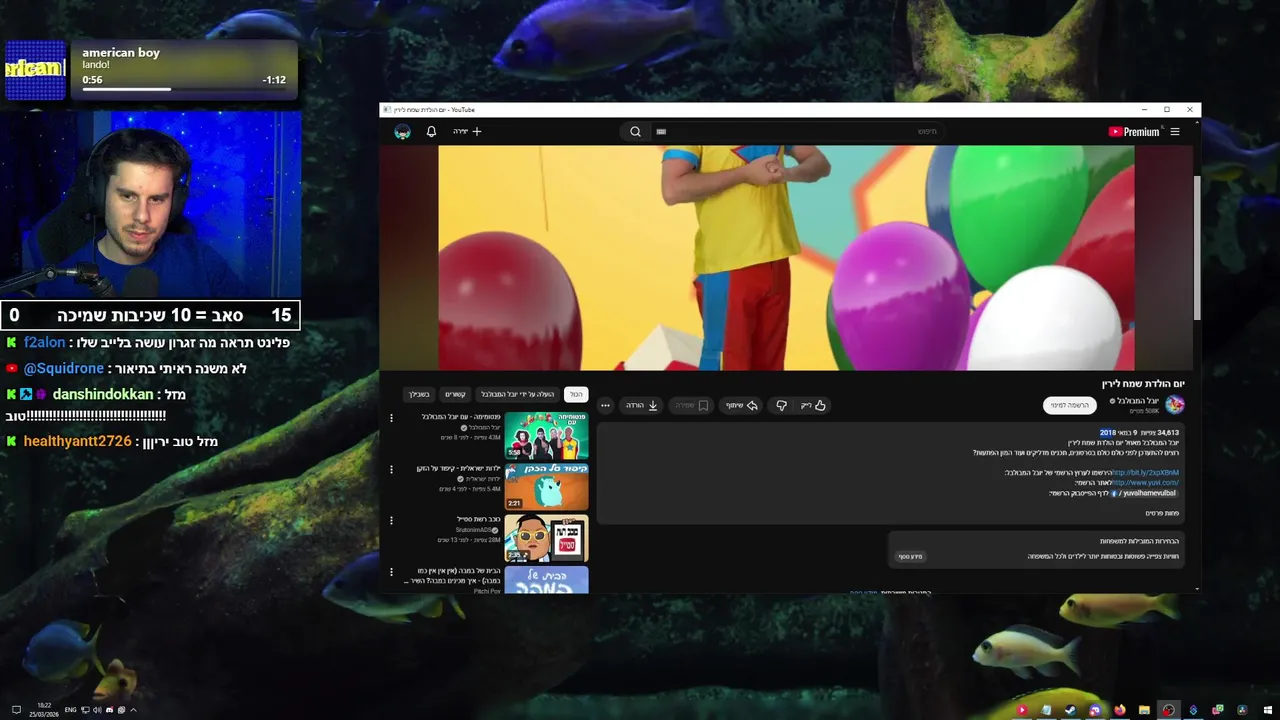Open the volume speaker tray icon
The image size is (1280, 720).
click(x=96, y=710)
